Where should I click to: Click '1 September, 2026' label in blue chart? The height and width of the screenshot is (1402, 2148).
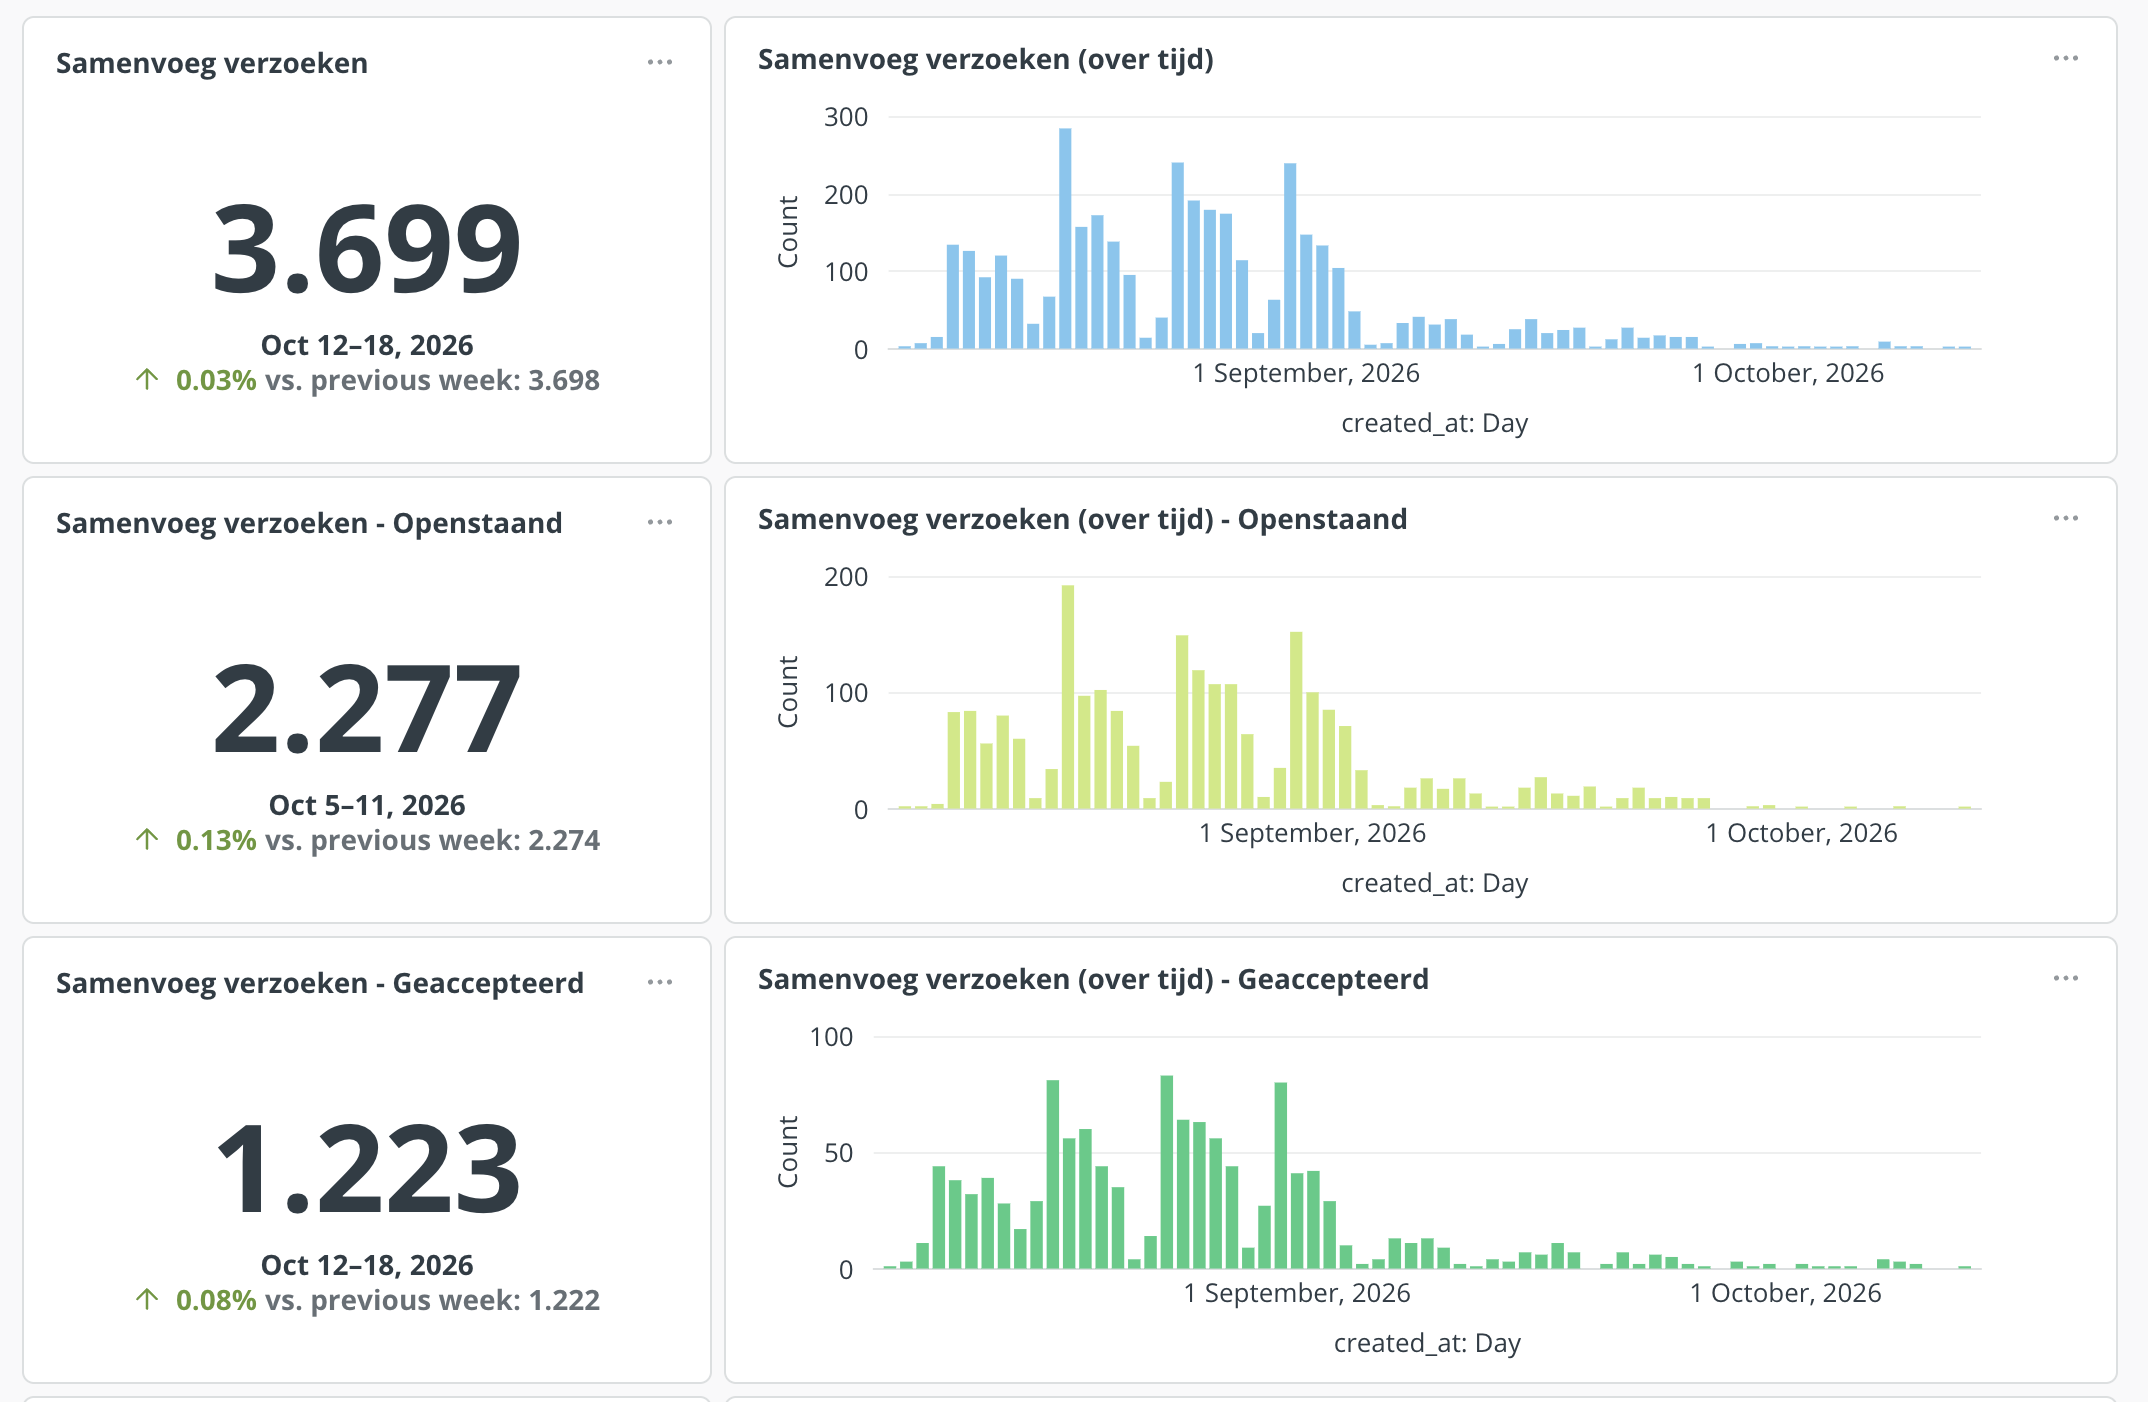click(x=1306, y=373)
